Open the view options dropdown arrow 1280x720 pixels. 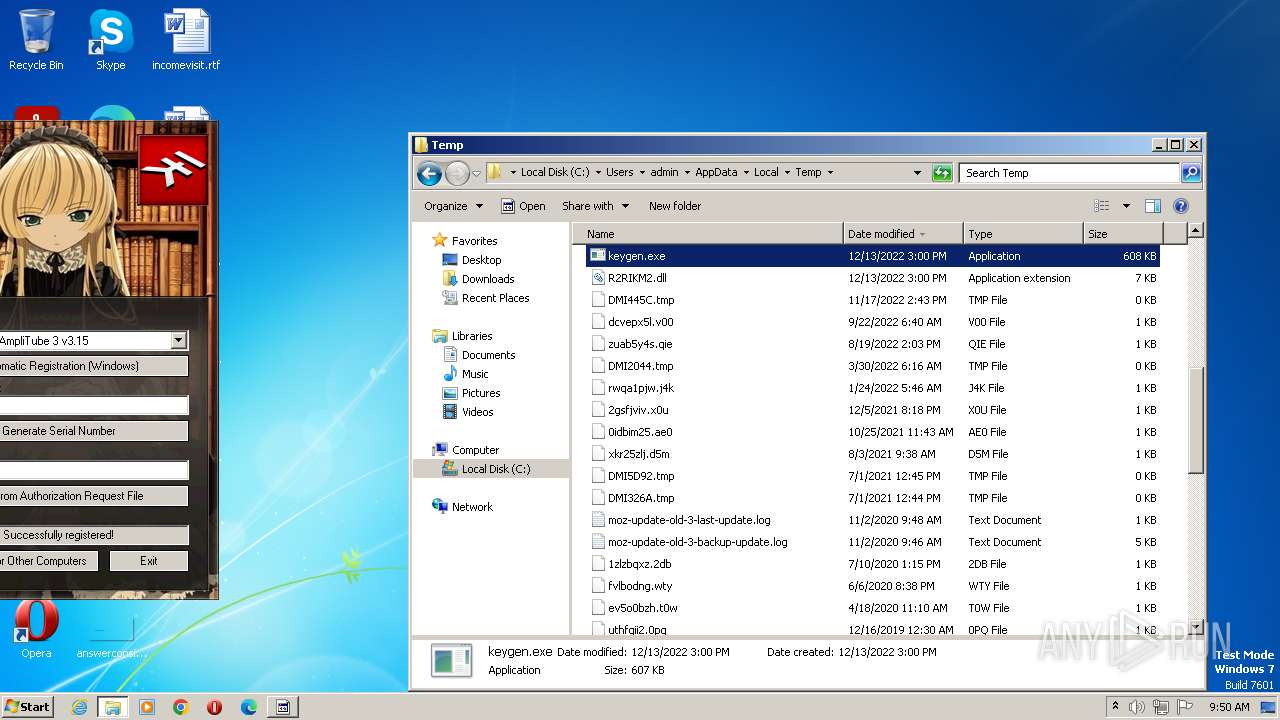click(1126, 206)
